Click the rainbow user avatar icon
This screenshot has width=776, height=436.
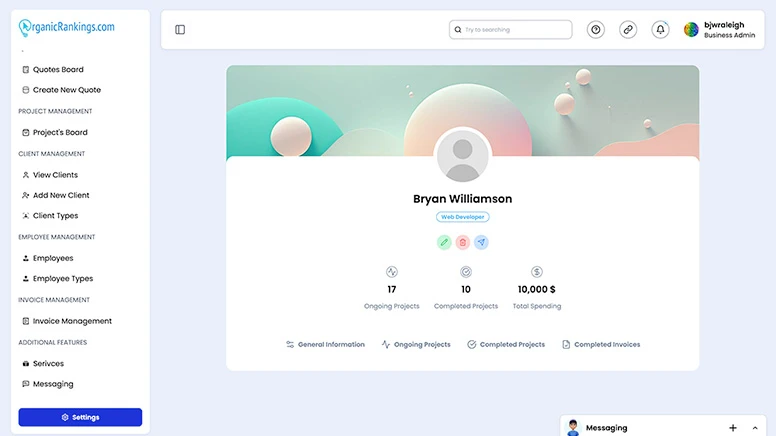691,30
